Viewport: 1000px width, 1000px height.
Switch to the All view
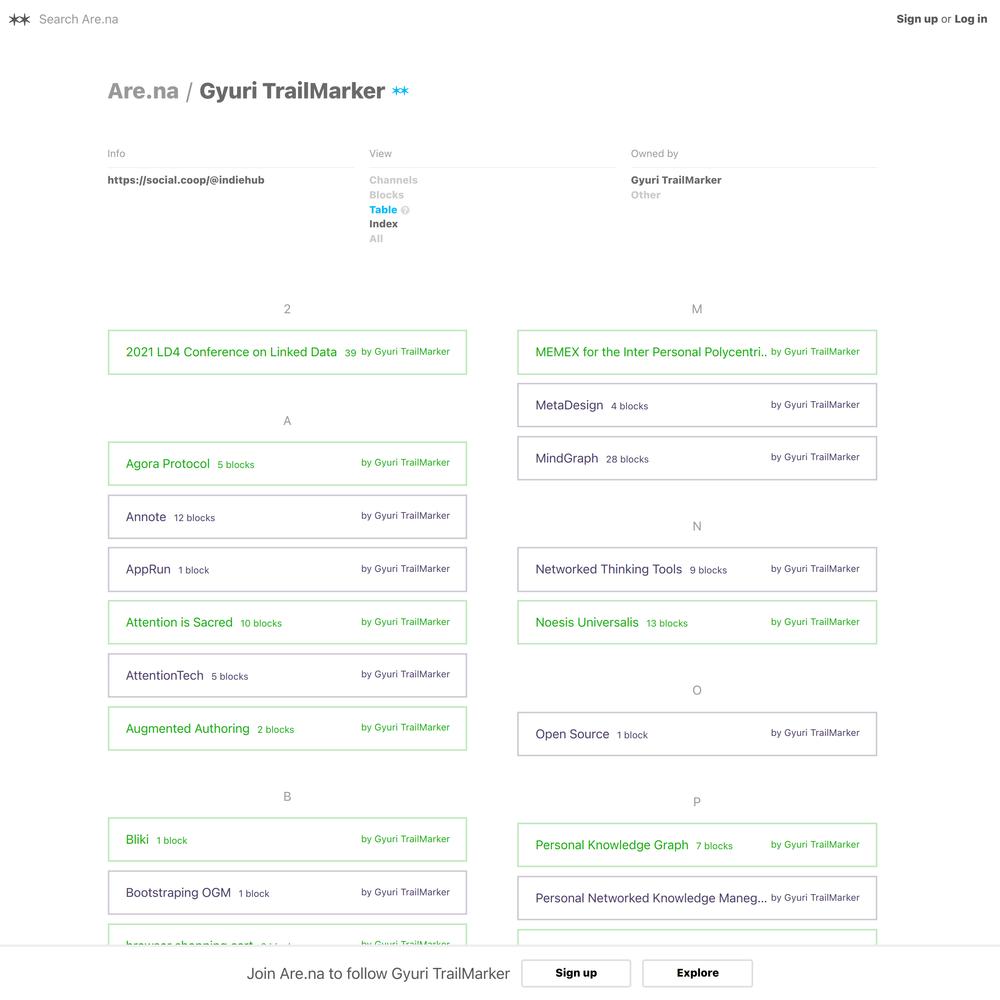376,239
